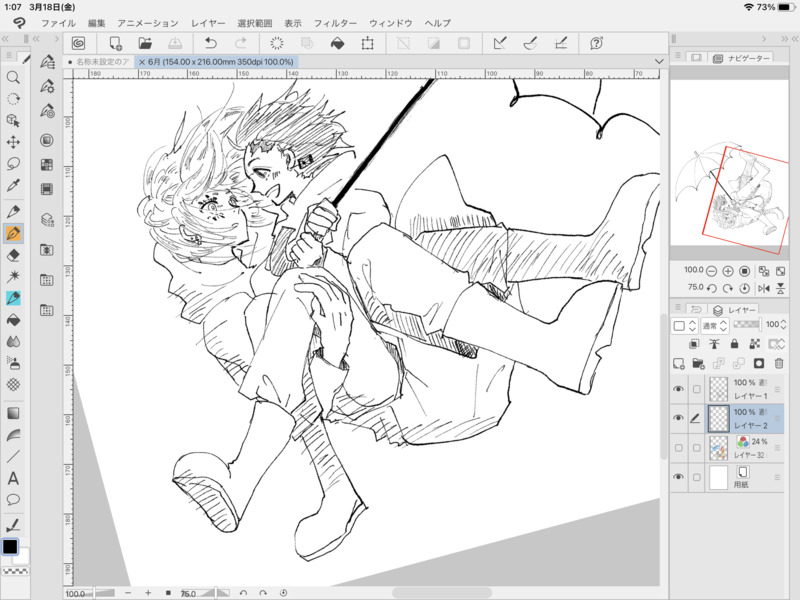Screen dimensions: 800x600
Task: Open the 編集 menu
Action: pyautogui.click(x=96, y=23)
